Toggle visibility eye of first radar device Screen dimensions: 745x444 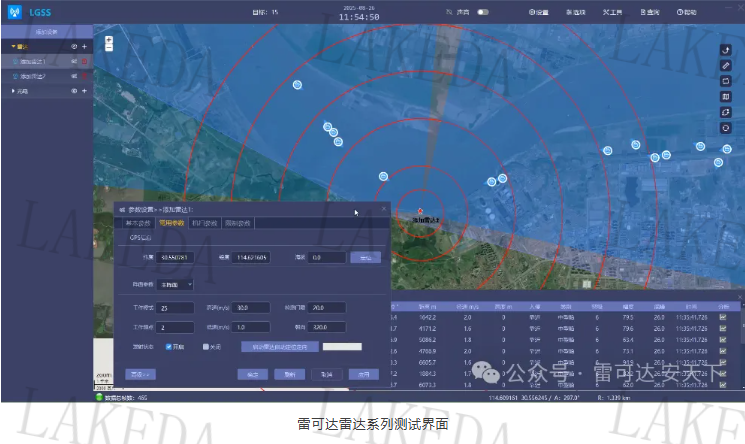coord(74,61)
